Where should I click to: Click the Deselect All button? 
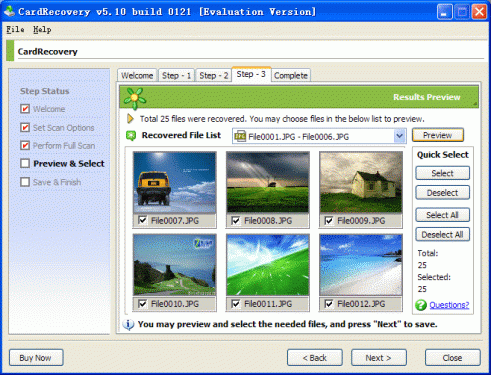[442, 234]
